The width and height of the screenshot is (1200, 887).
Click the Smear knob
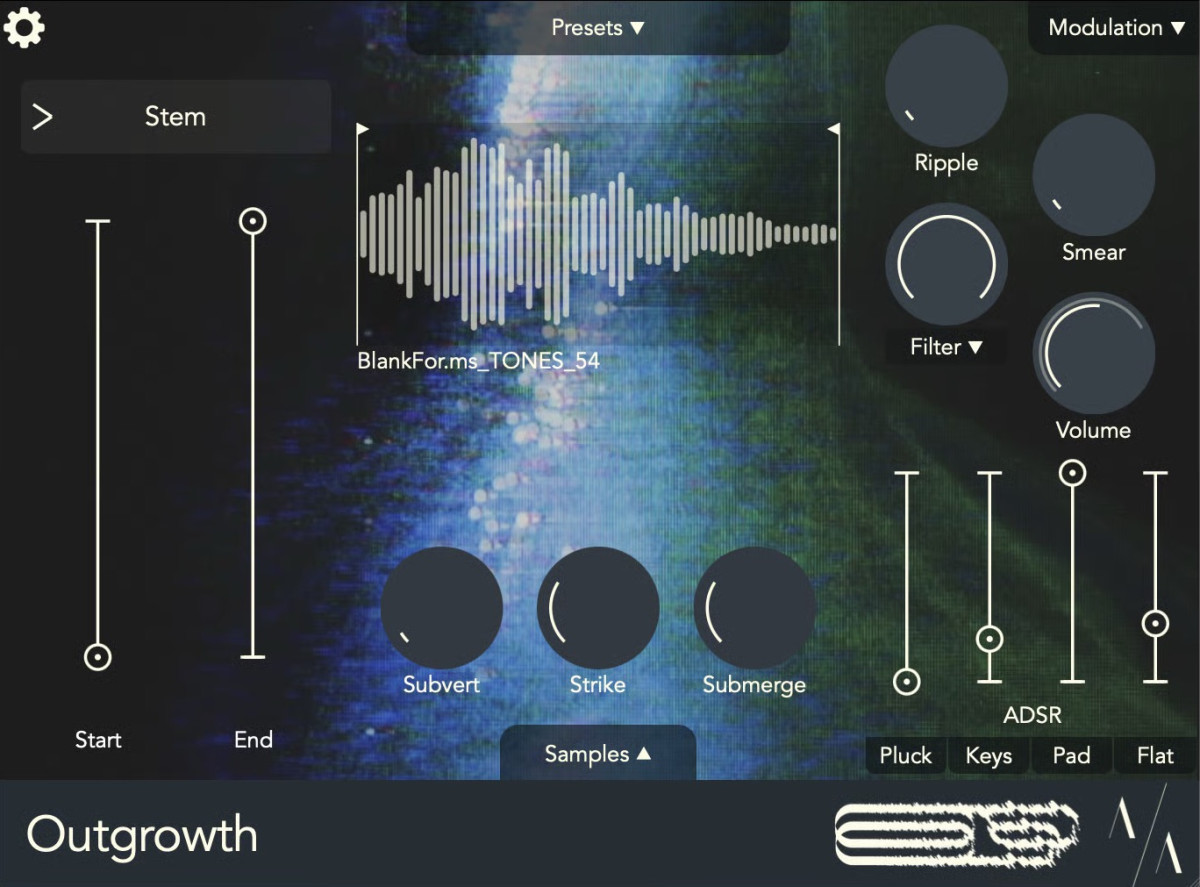(x=1093, y=175)
